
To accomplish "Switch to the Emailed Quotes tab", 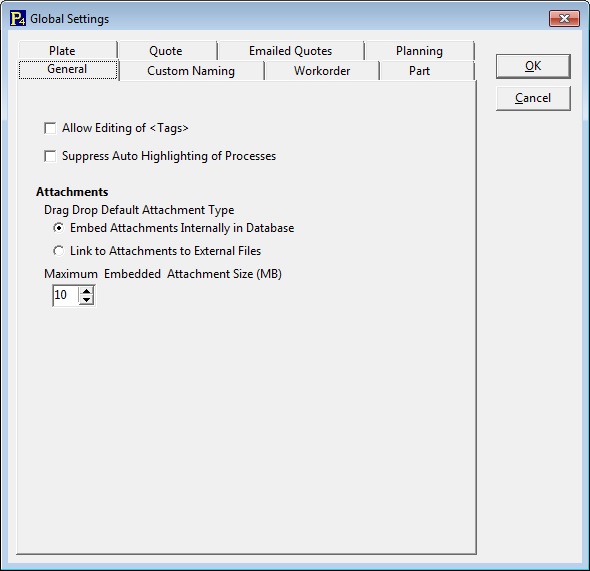I will (291, 50).
